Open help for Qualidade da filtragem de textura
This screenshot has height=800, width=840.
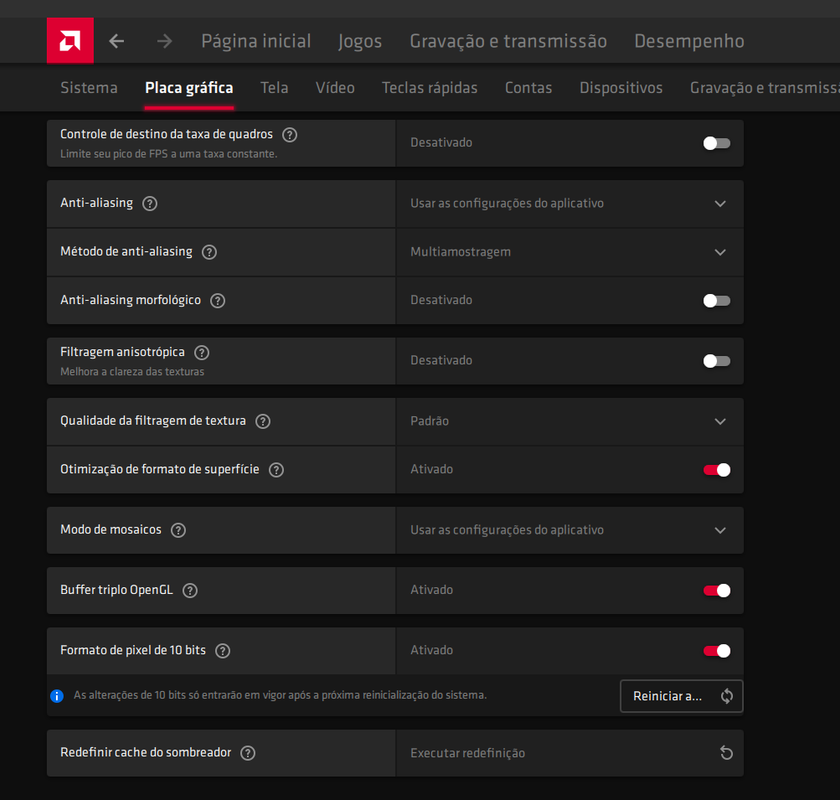[x=263, y=421]
